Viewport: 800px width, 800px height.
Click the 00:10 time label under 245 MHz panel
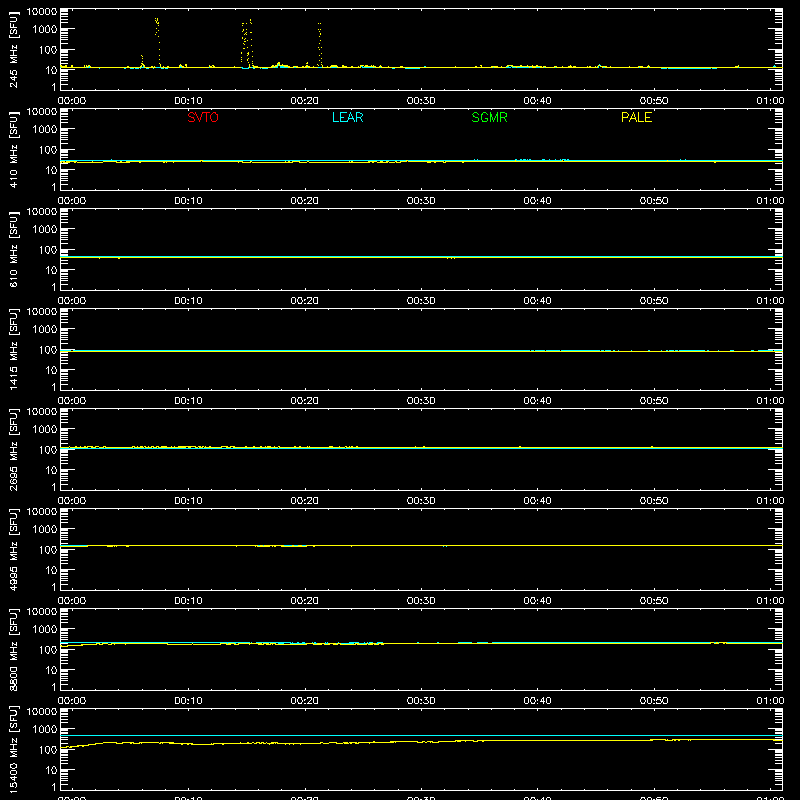(188, 101)
